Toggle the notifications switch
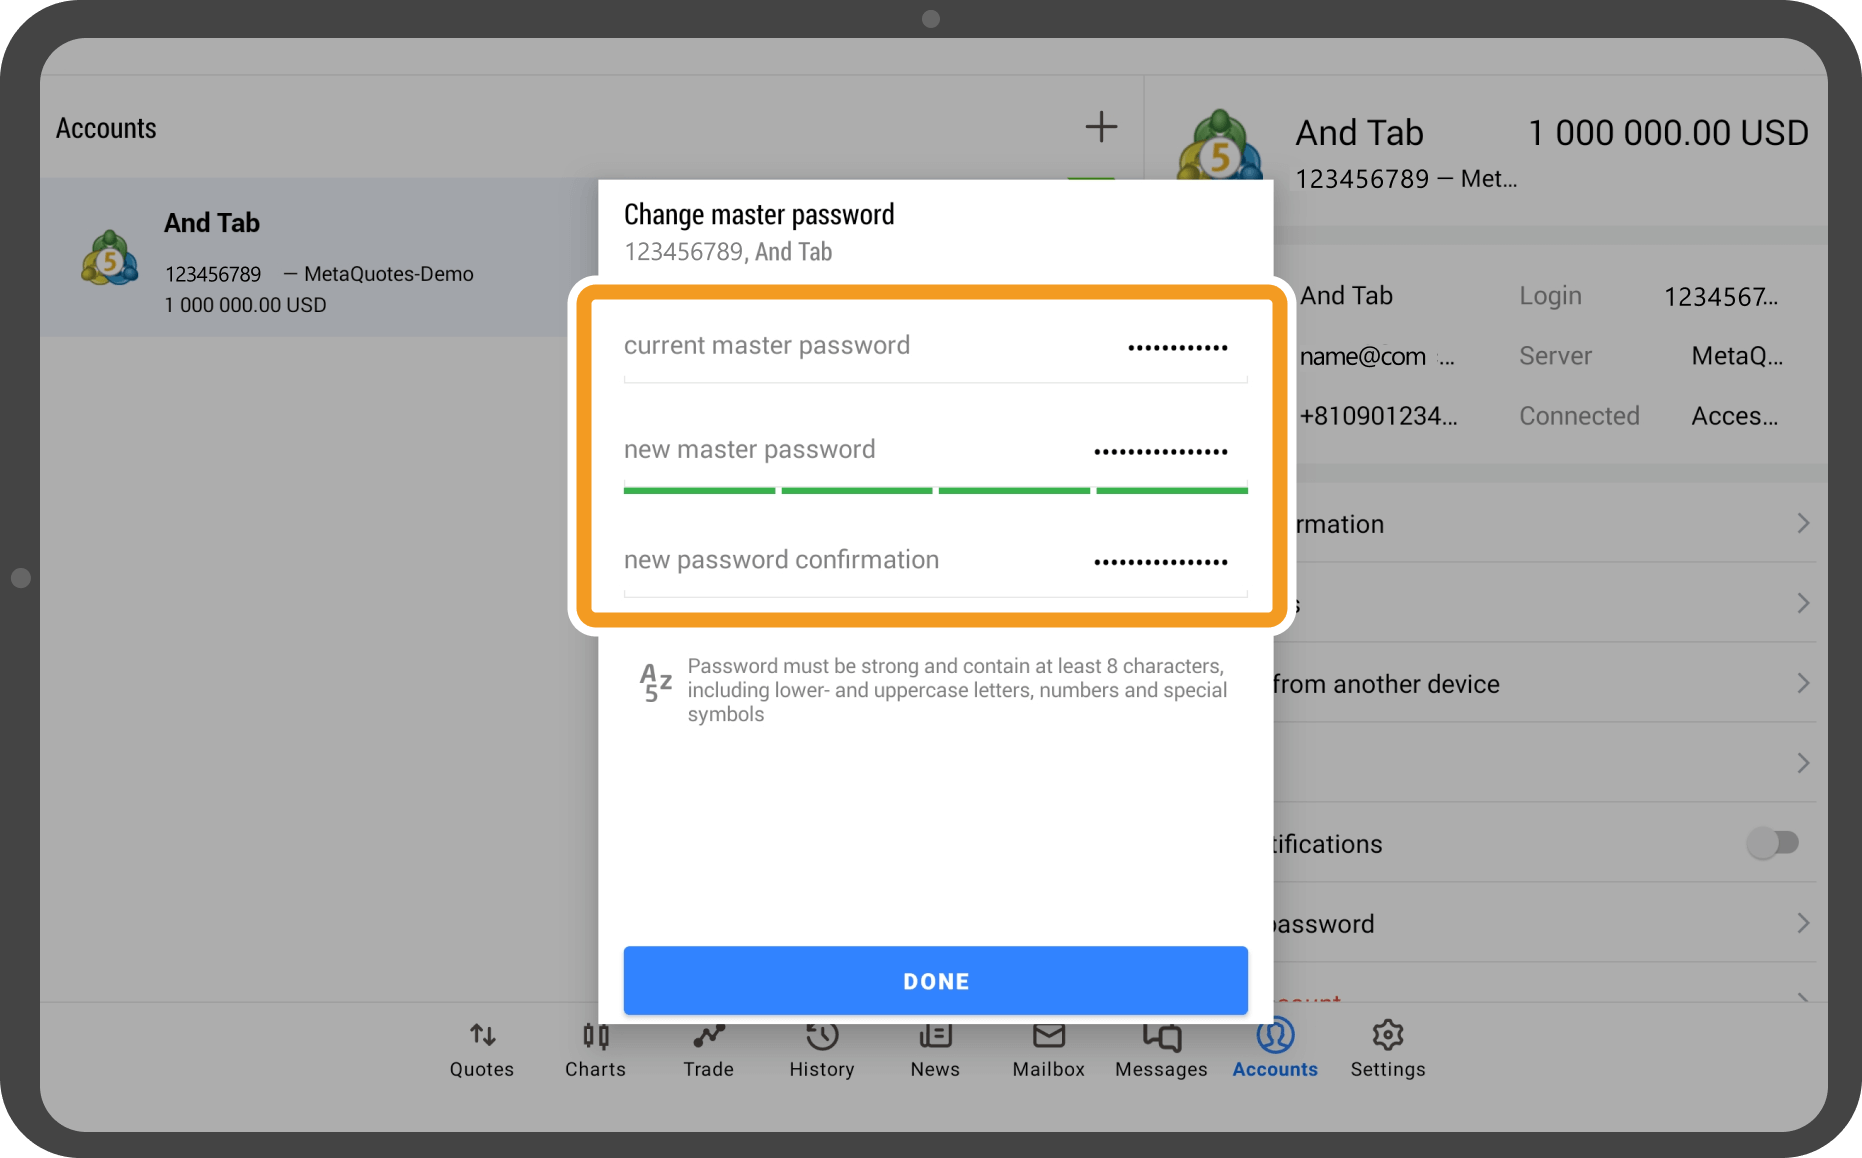Viewport: 1862px width, 1158px height. click(1772, 843)
